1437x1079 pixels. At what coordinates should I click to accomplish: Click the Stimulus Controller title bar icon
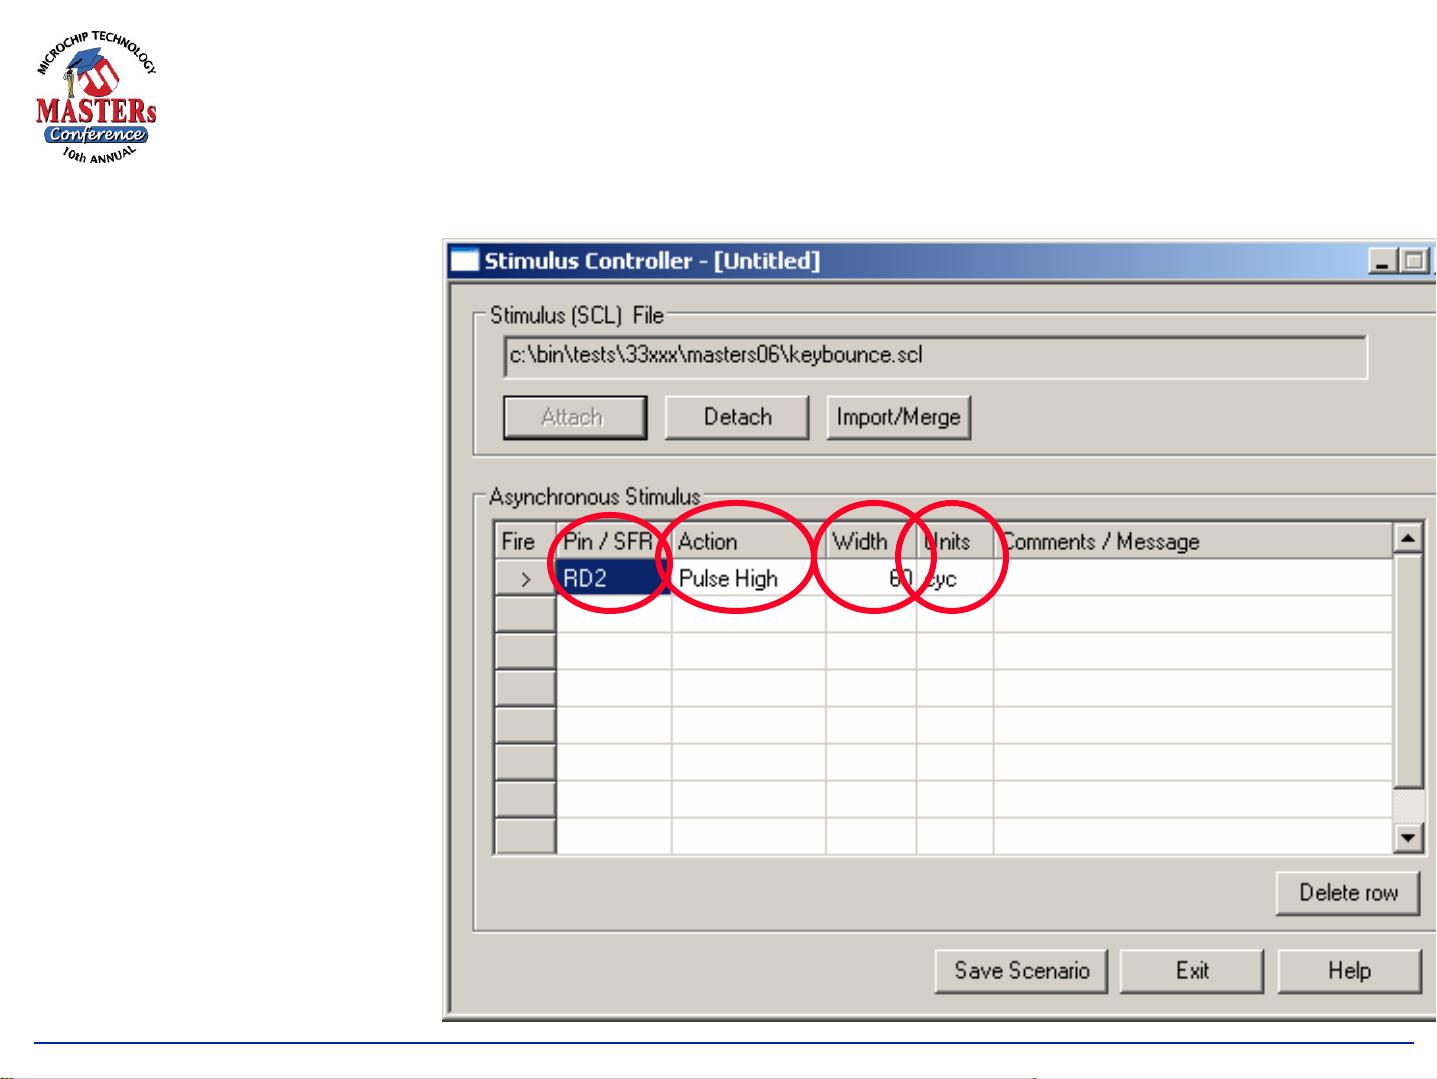[x=464, y=261]
